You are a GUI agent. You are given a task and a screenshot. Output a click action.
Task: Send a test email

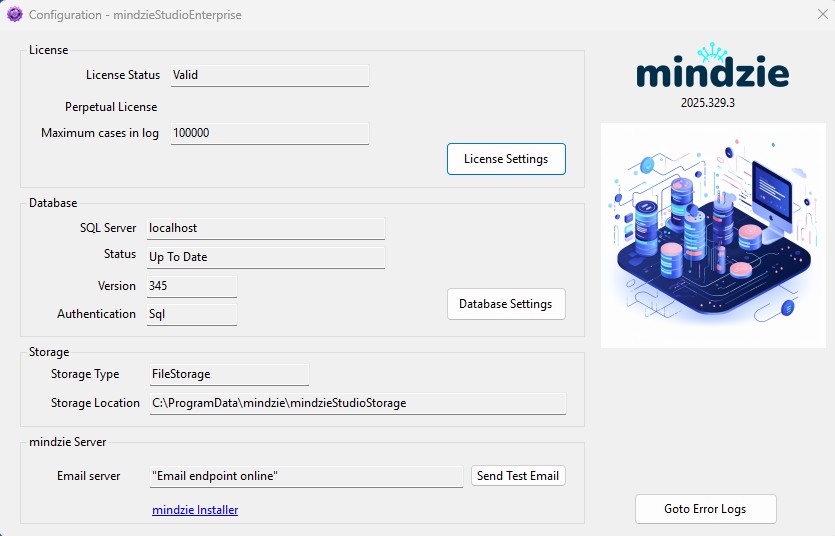pos(518,476)
